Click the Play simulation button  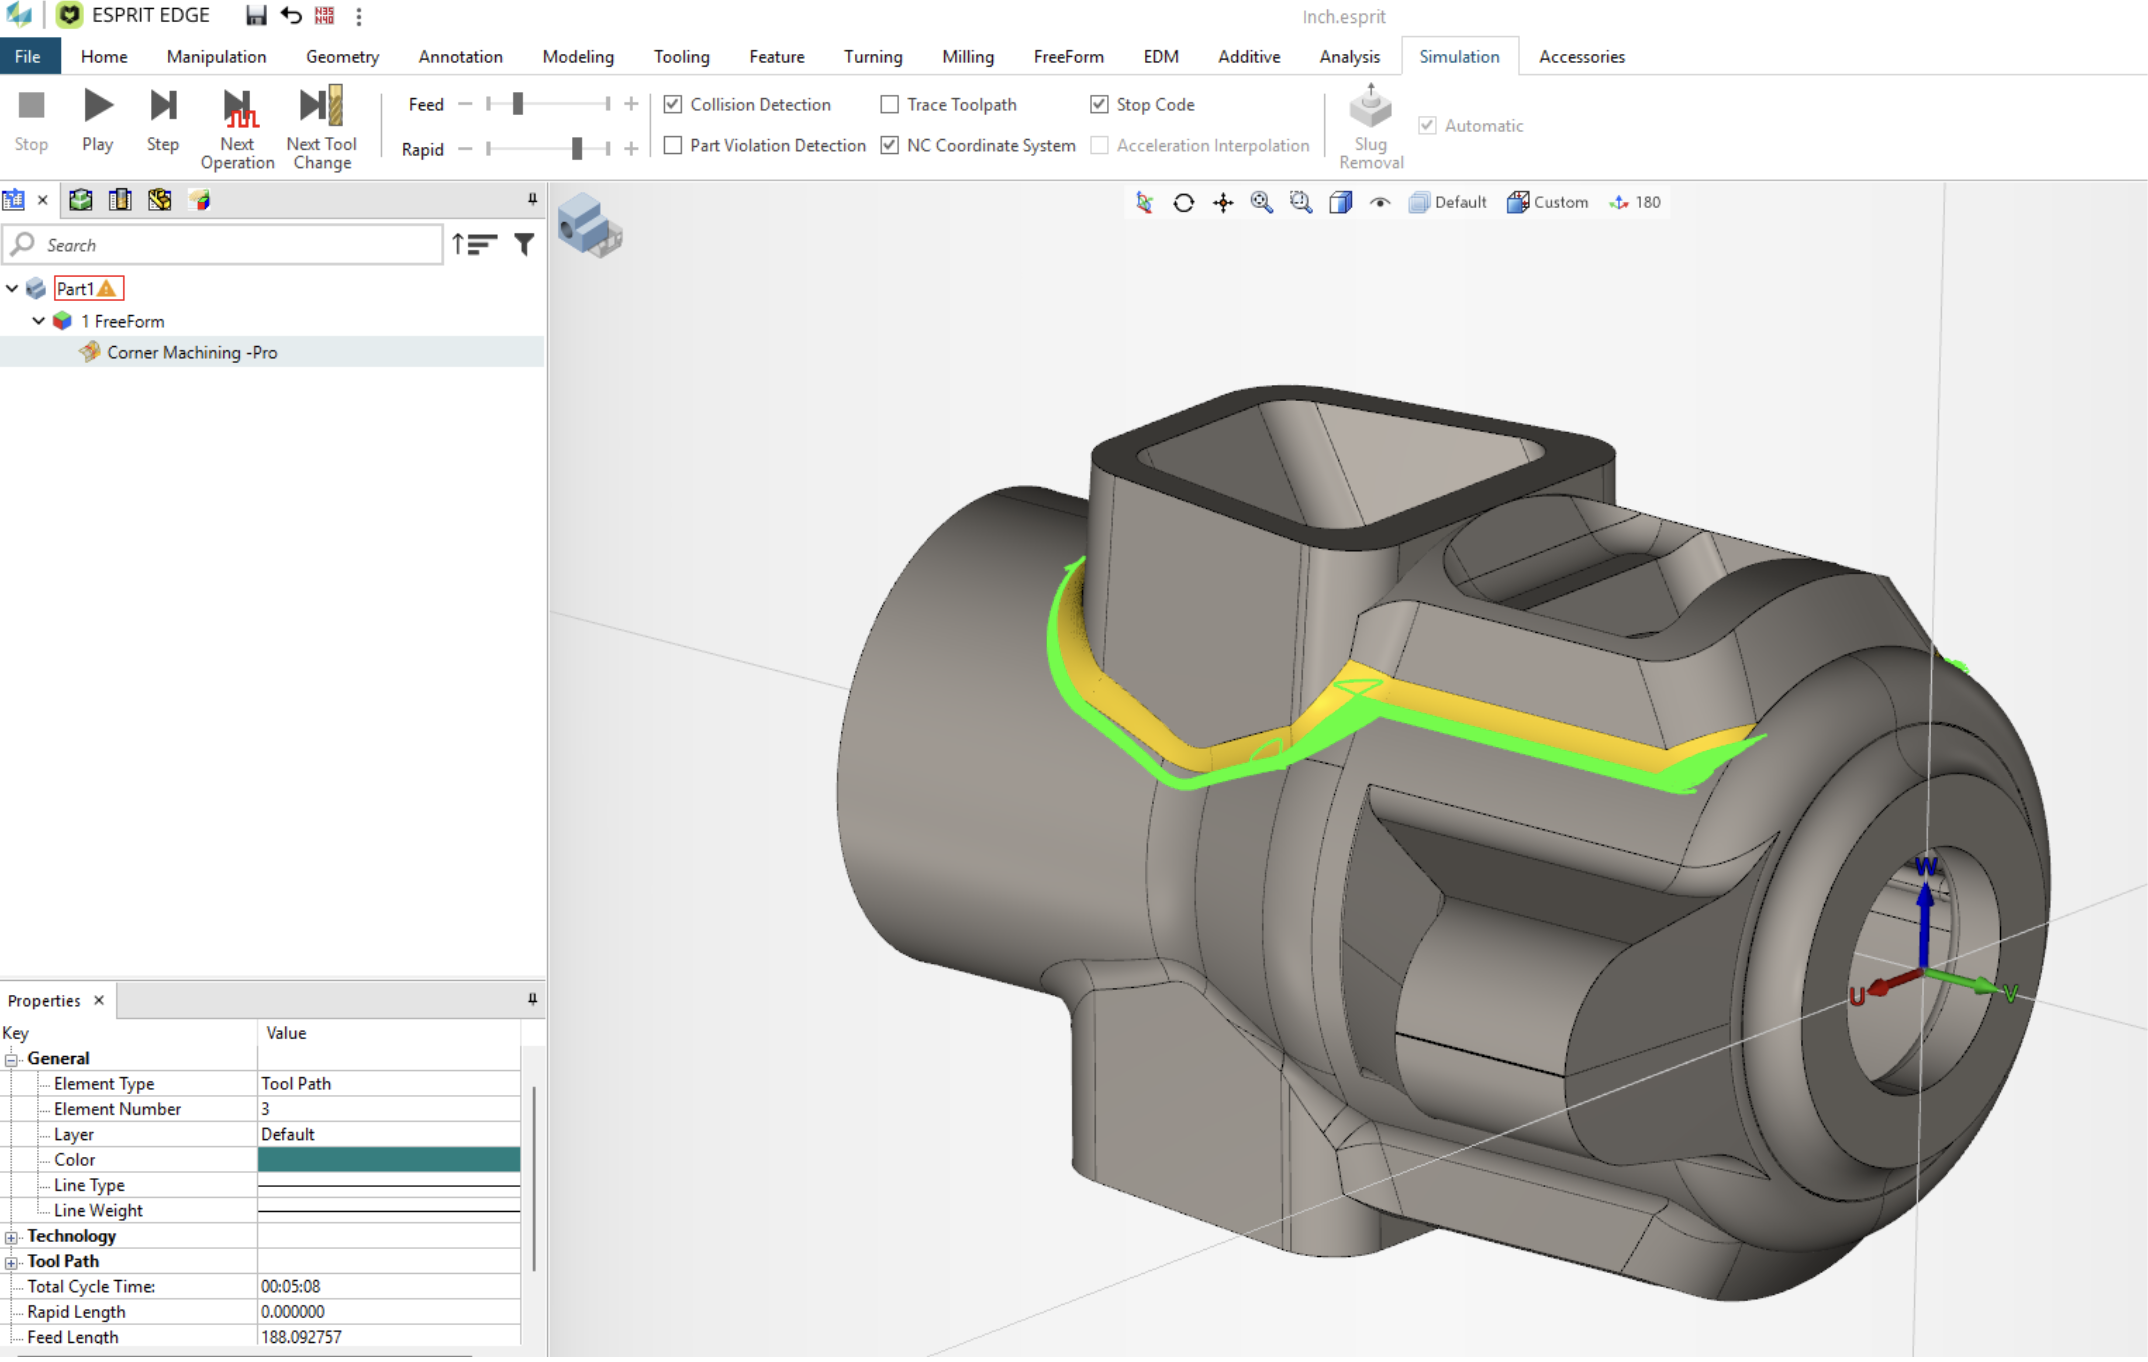pos(98,107)
